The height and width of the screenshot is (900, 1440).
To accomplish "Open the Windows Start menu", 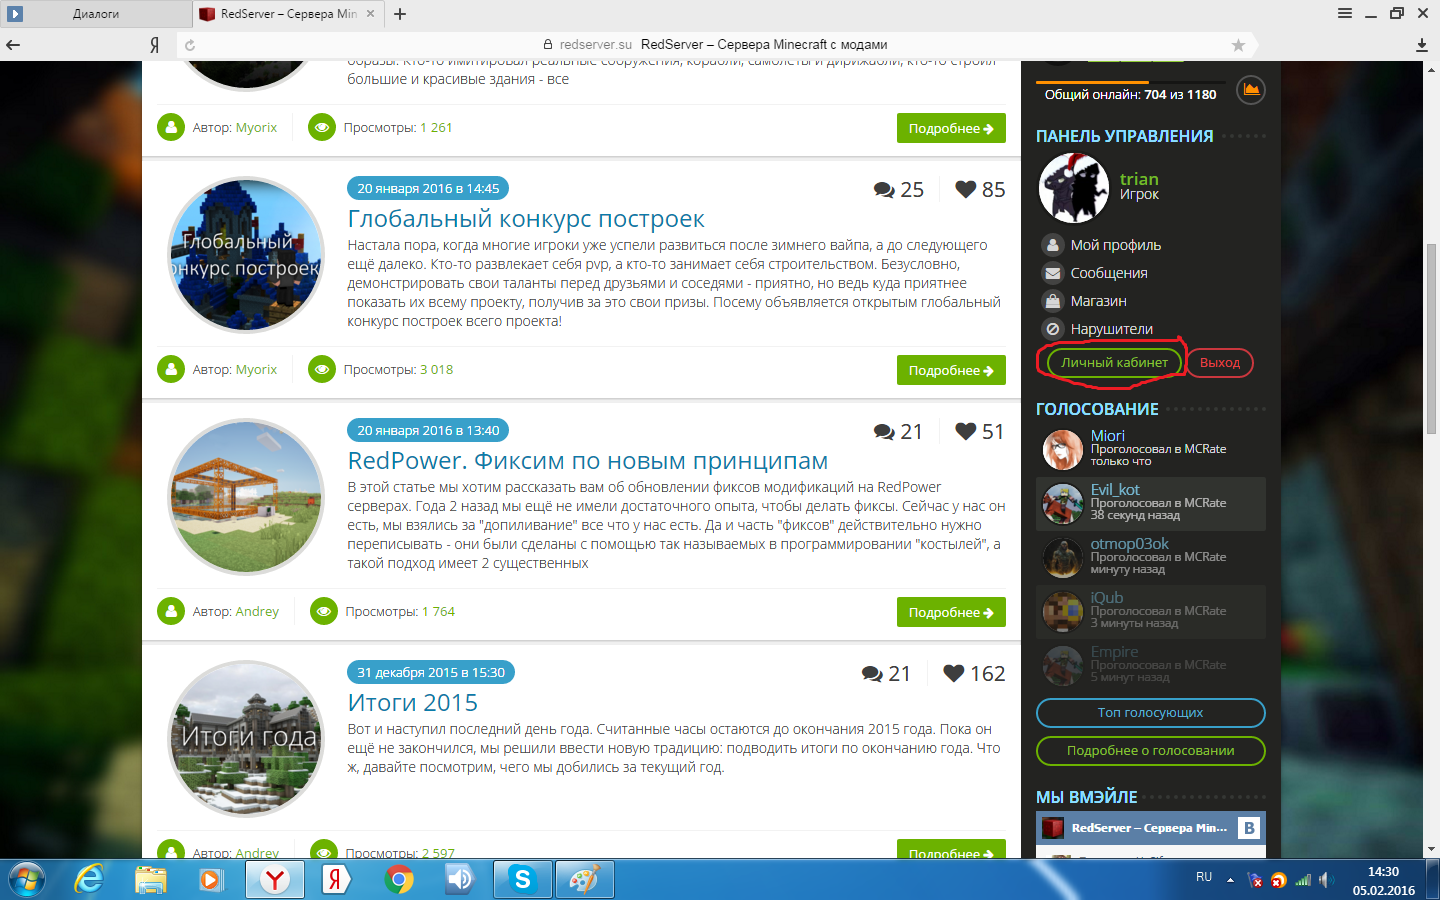I will [26, 880].
